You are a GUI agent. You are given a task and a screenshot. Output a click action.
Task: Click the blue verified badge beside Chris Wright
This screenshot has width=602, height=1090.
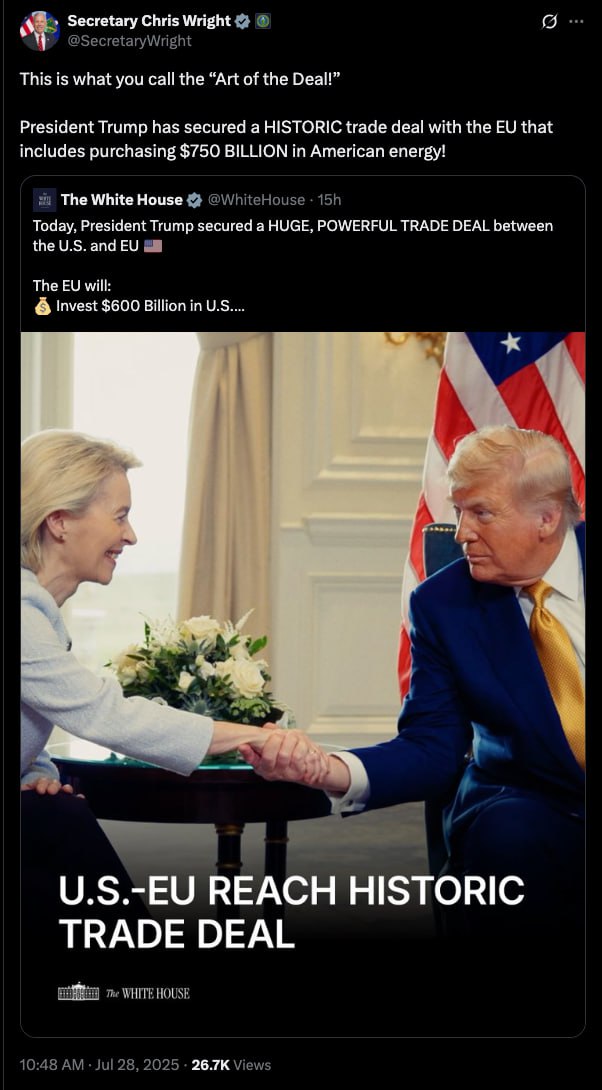[243, 22]
